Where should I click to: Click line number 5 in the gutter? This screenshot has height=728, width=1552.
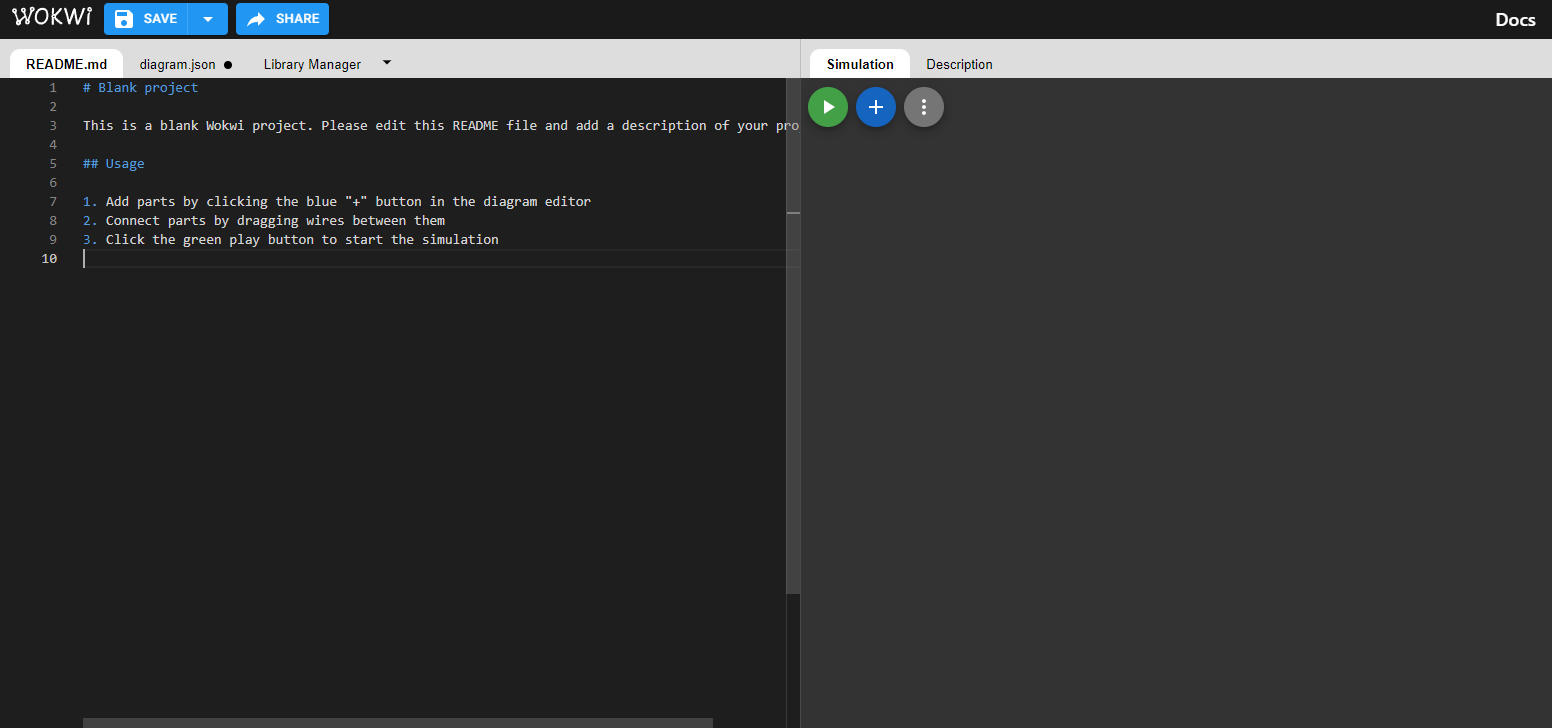click(53, 164)
